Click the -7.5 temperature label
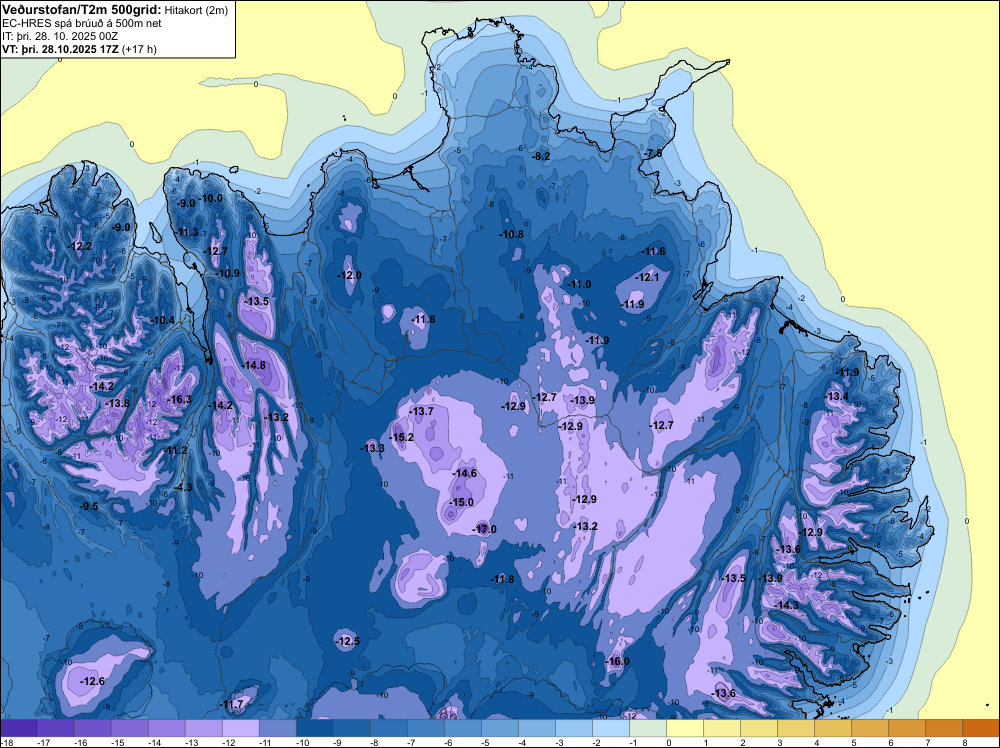The width and height of the screenshot is (1000, 748). (x=654, y=154)
